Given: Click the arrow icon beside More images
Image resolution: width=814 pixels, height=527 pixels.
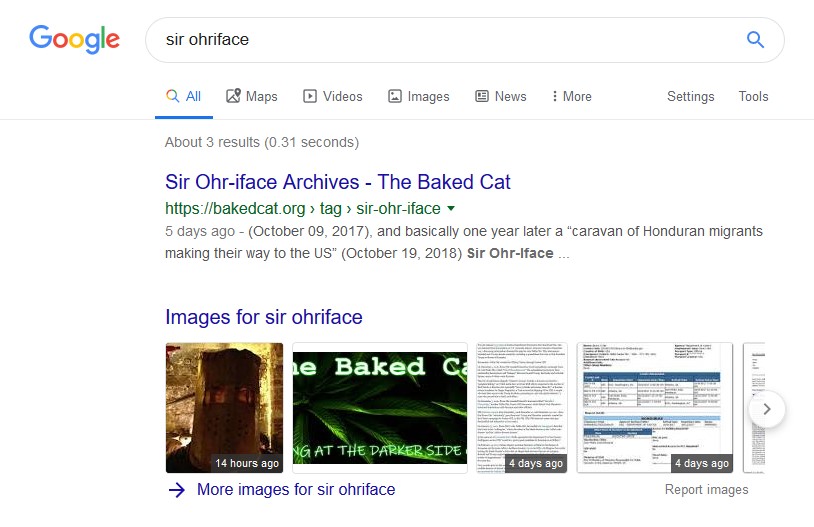Looking at the screenshot, I should click(177, 490).
